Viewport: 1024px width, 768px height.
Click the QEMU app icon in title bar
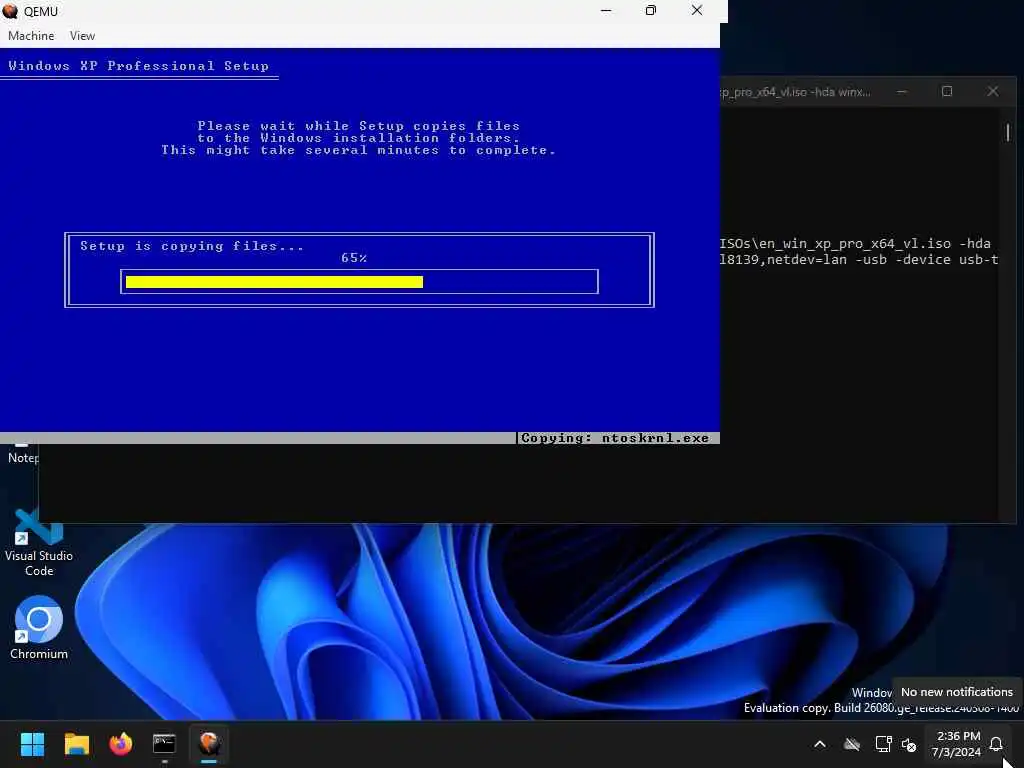[x=10, y=11]
